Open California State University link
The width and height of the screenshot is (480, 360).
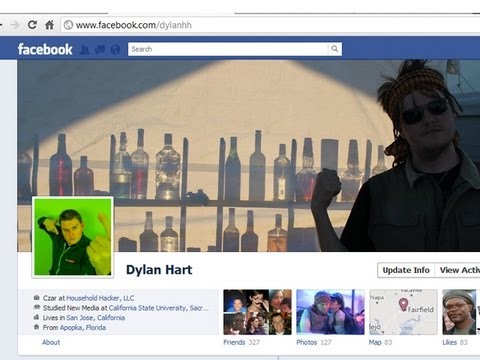tap(158, 308)
